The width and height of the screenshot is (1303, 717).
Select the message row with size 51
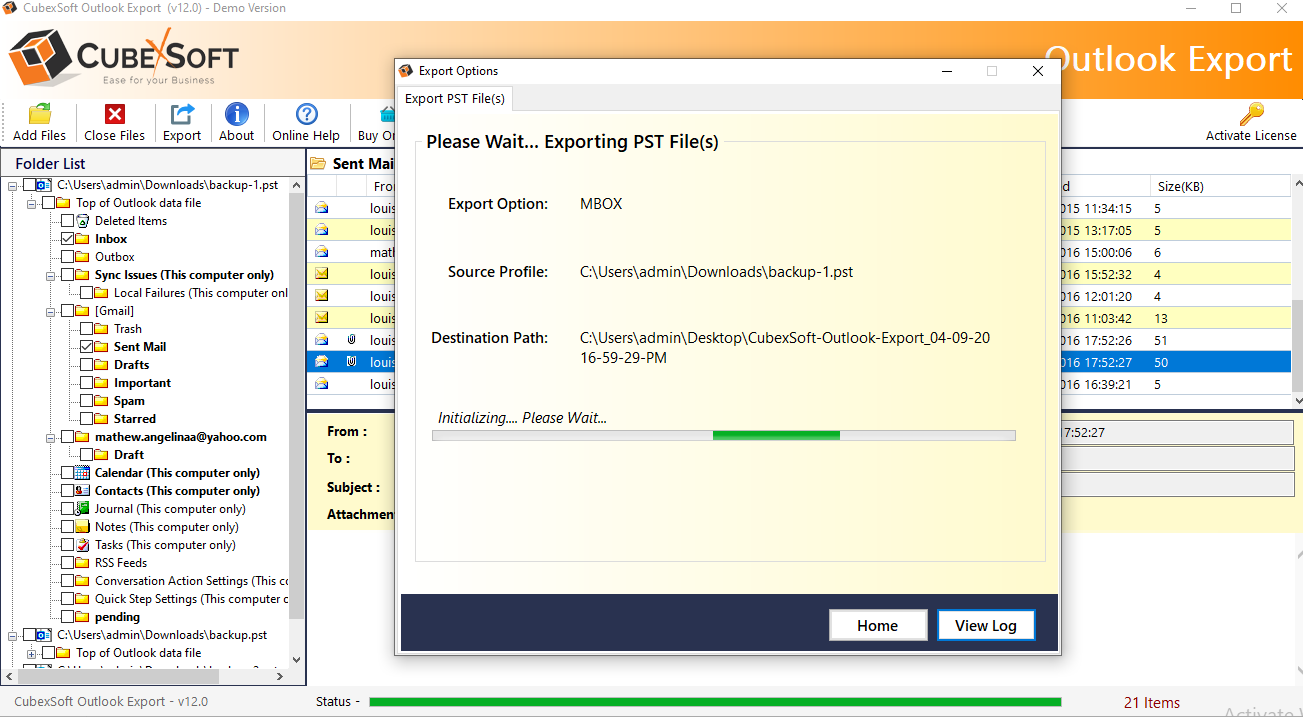pyautogui.click(x=1175, y=340)
